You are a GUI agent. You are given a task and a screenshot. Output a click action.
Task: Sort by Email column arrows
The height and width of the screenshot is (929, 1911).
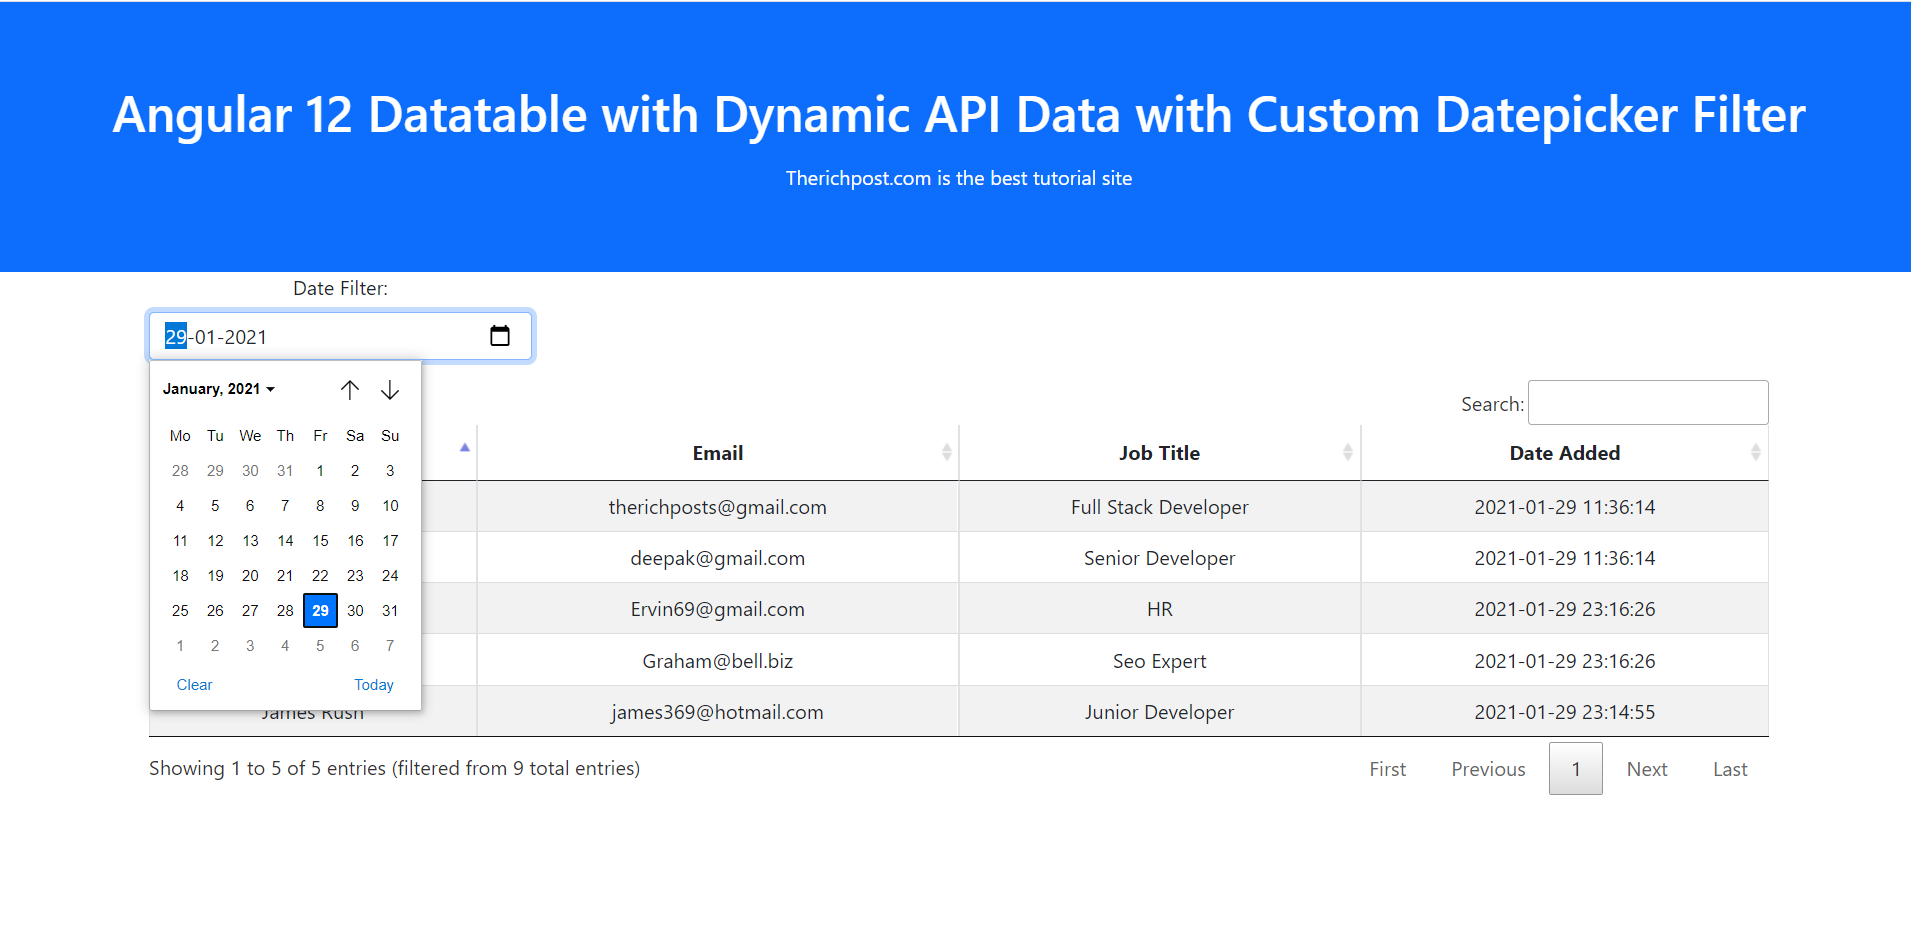pos(946,453)
